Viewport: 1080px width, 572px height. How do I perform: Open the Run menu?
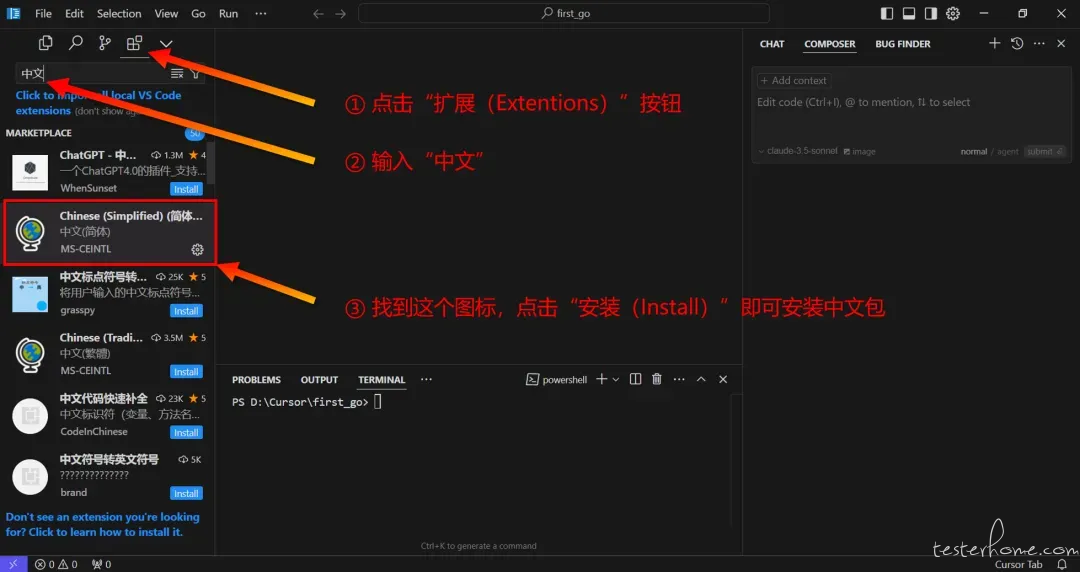229,14
